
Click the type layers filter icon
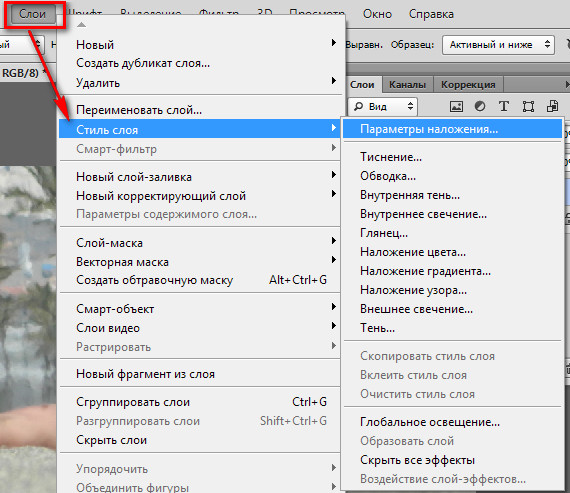point(504,107)
